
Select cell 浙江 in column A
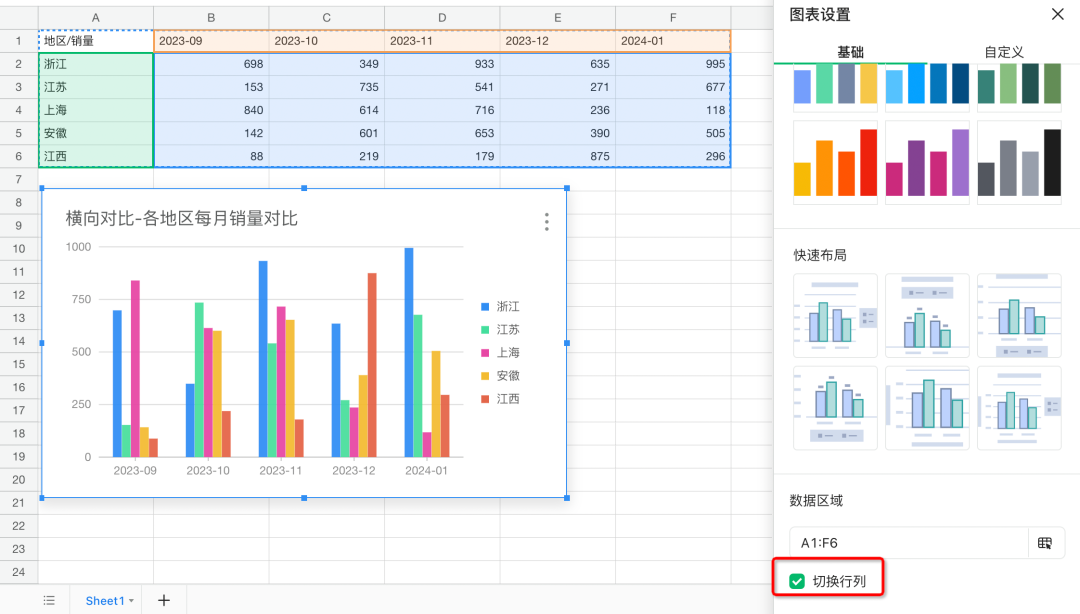point(96,64)
